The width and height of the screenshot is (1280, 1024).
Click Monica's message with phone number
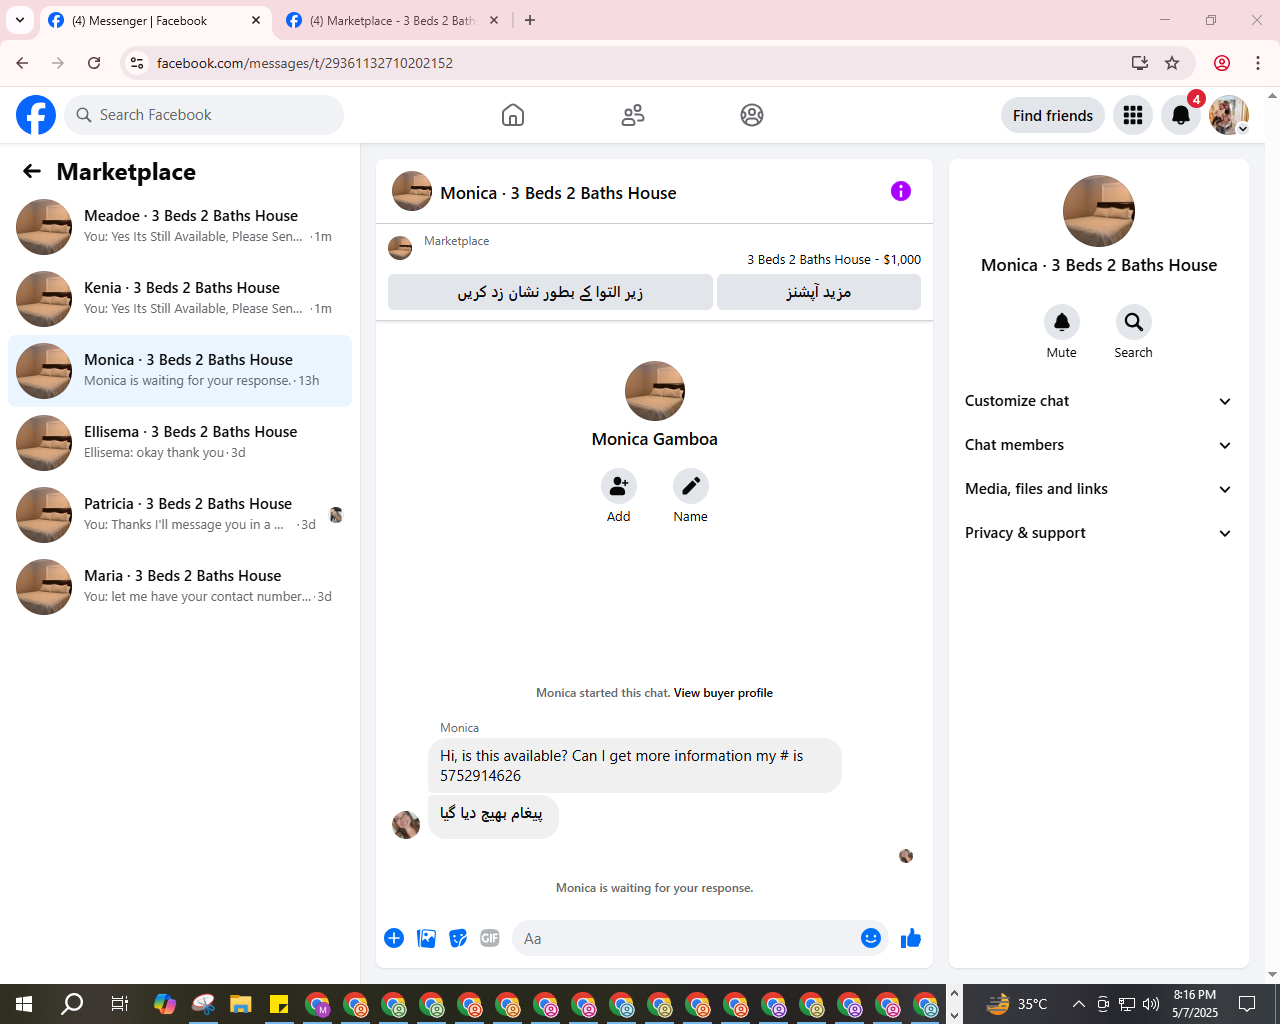tap(635, 765)
